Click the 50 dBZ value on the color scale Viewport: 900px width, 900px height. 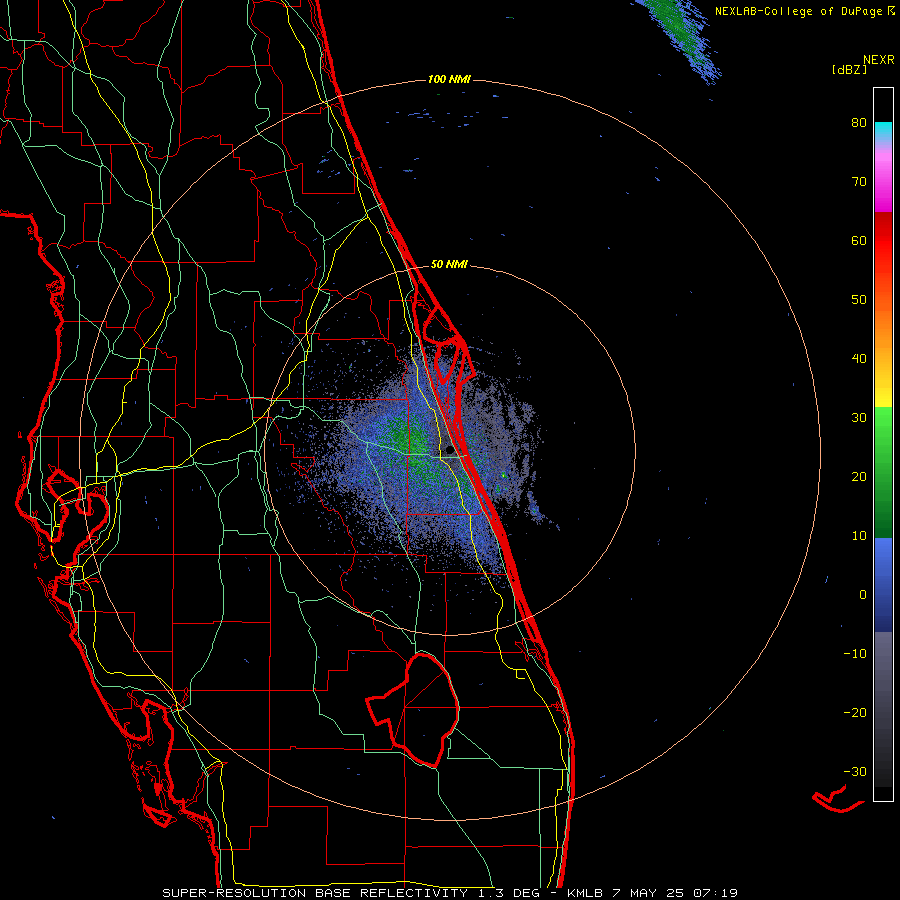[x=859, y=300]
